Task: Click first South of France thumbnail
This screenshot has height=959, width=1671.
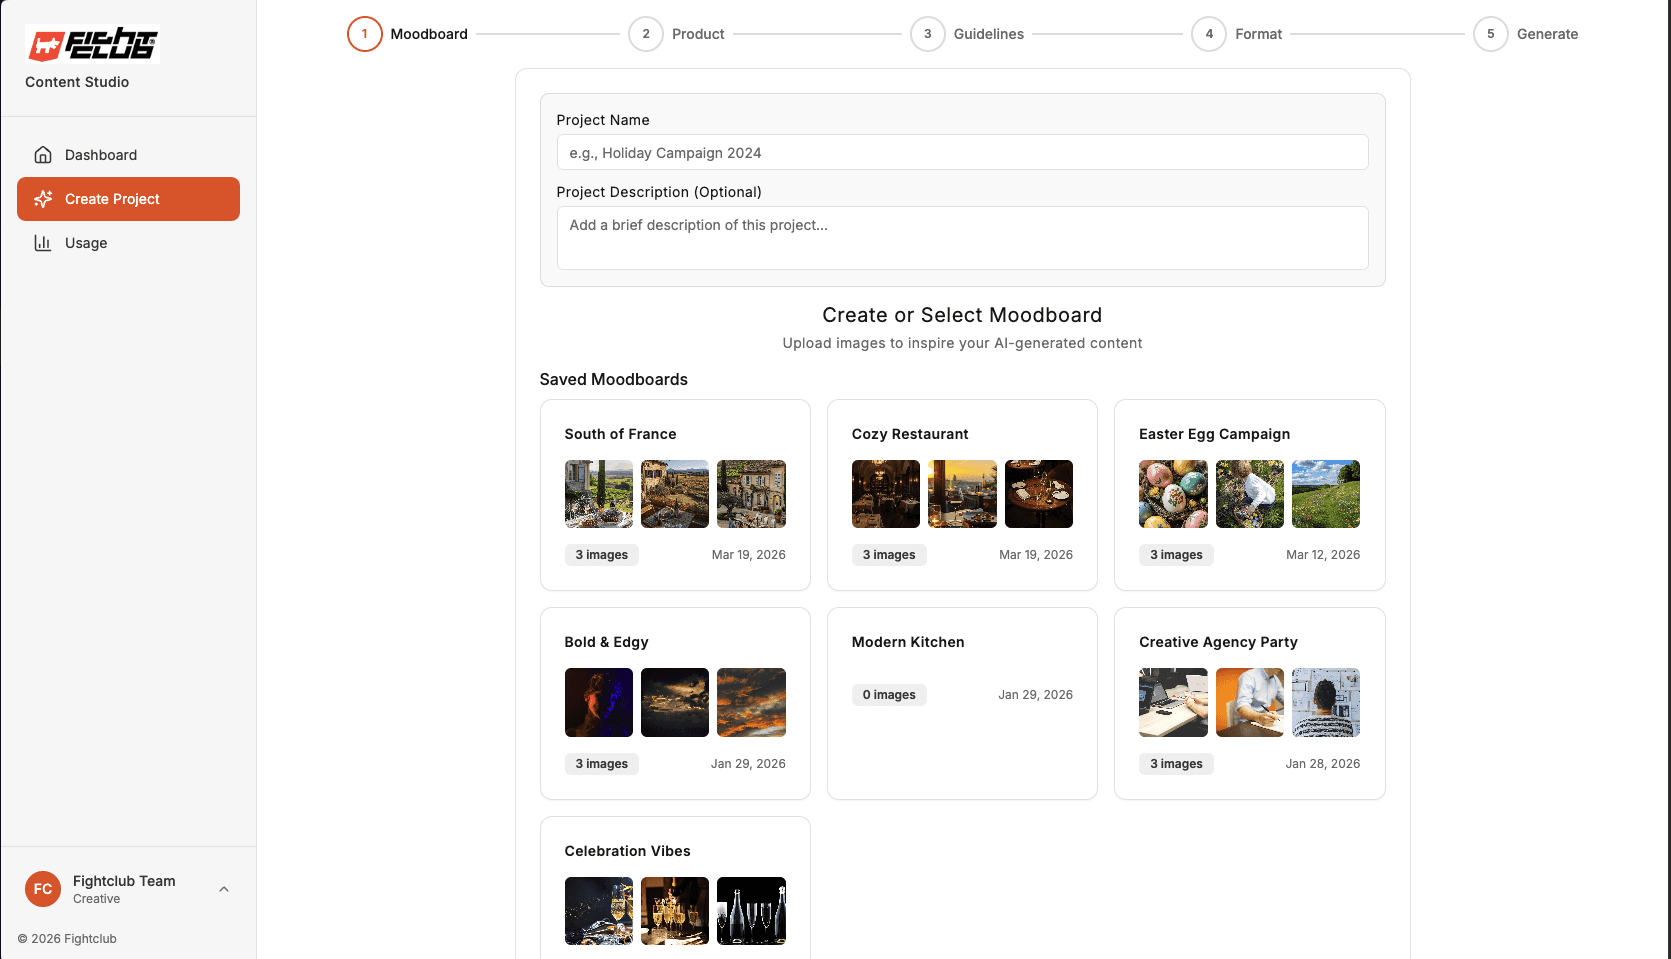Action: [x=599, y=494]
